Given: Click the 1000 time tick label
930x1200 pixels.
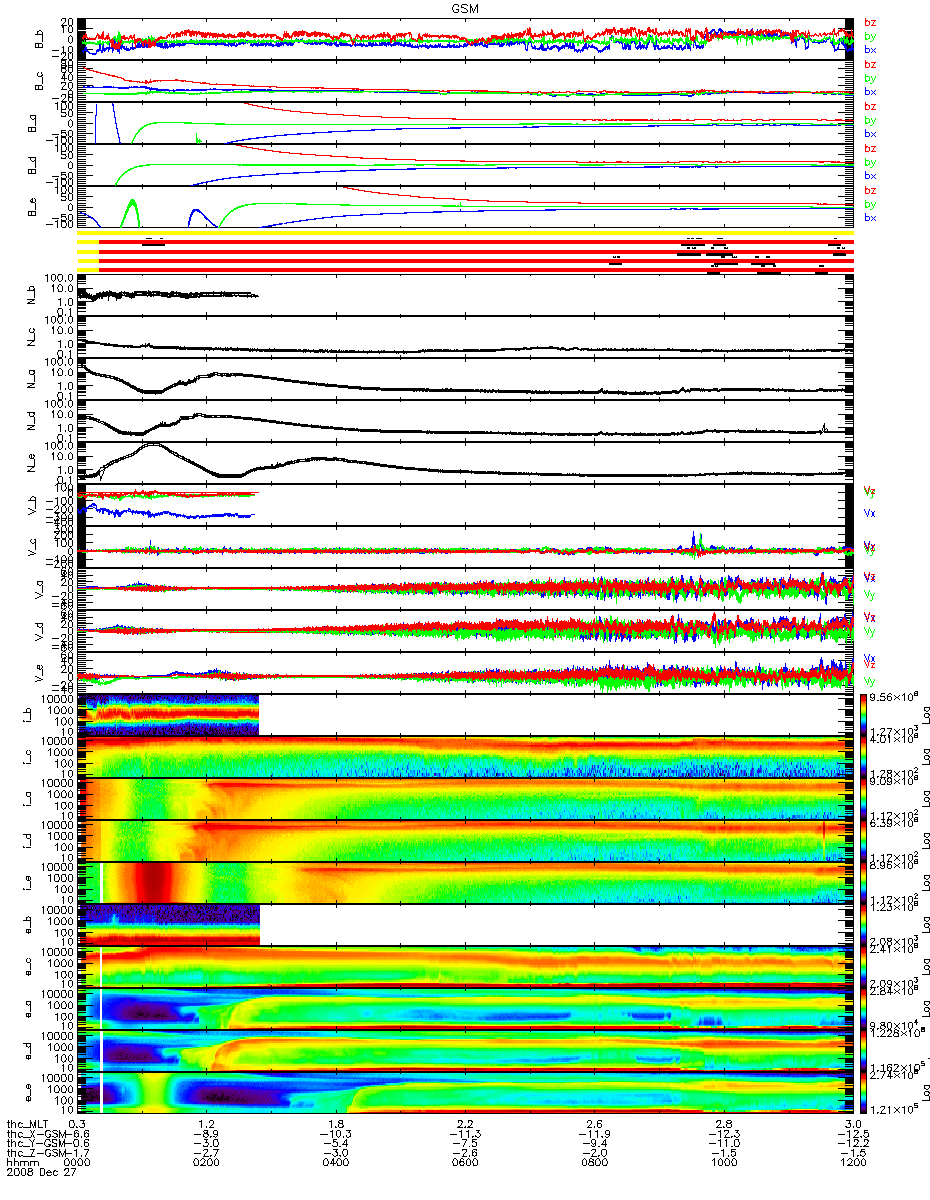Looking at the screenshot, I should 722,1163.
